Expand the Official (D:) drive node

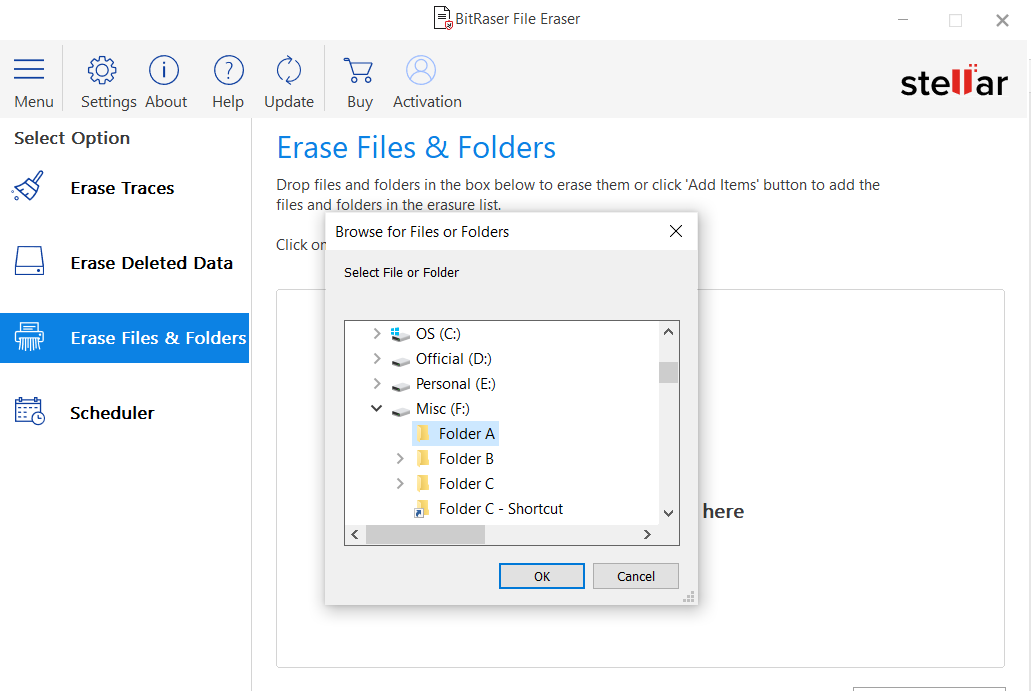(377, 359)
